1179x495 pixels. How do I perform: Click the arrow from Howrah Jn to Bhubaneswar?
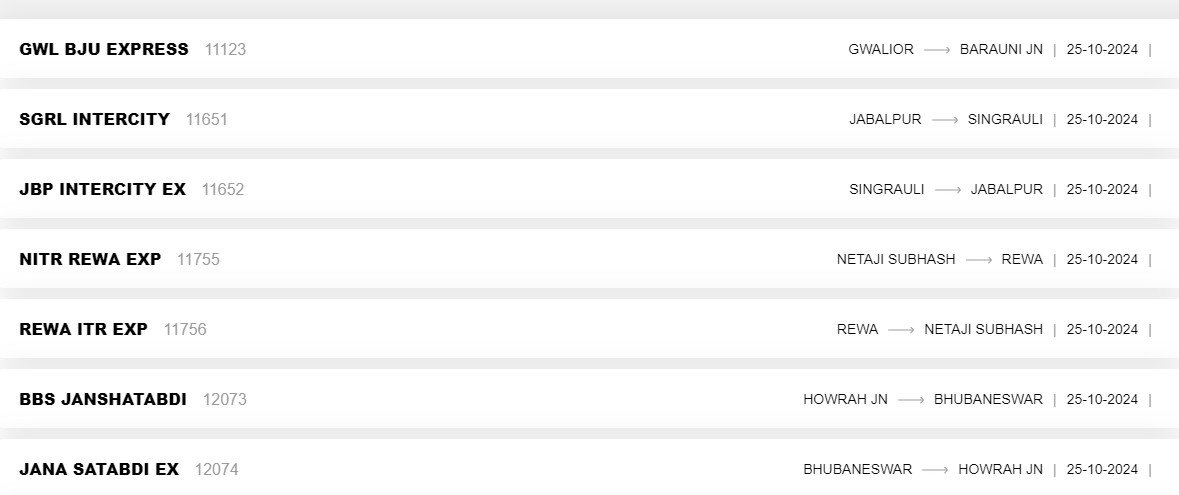(911, 399)
